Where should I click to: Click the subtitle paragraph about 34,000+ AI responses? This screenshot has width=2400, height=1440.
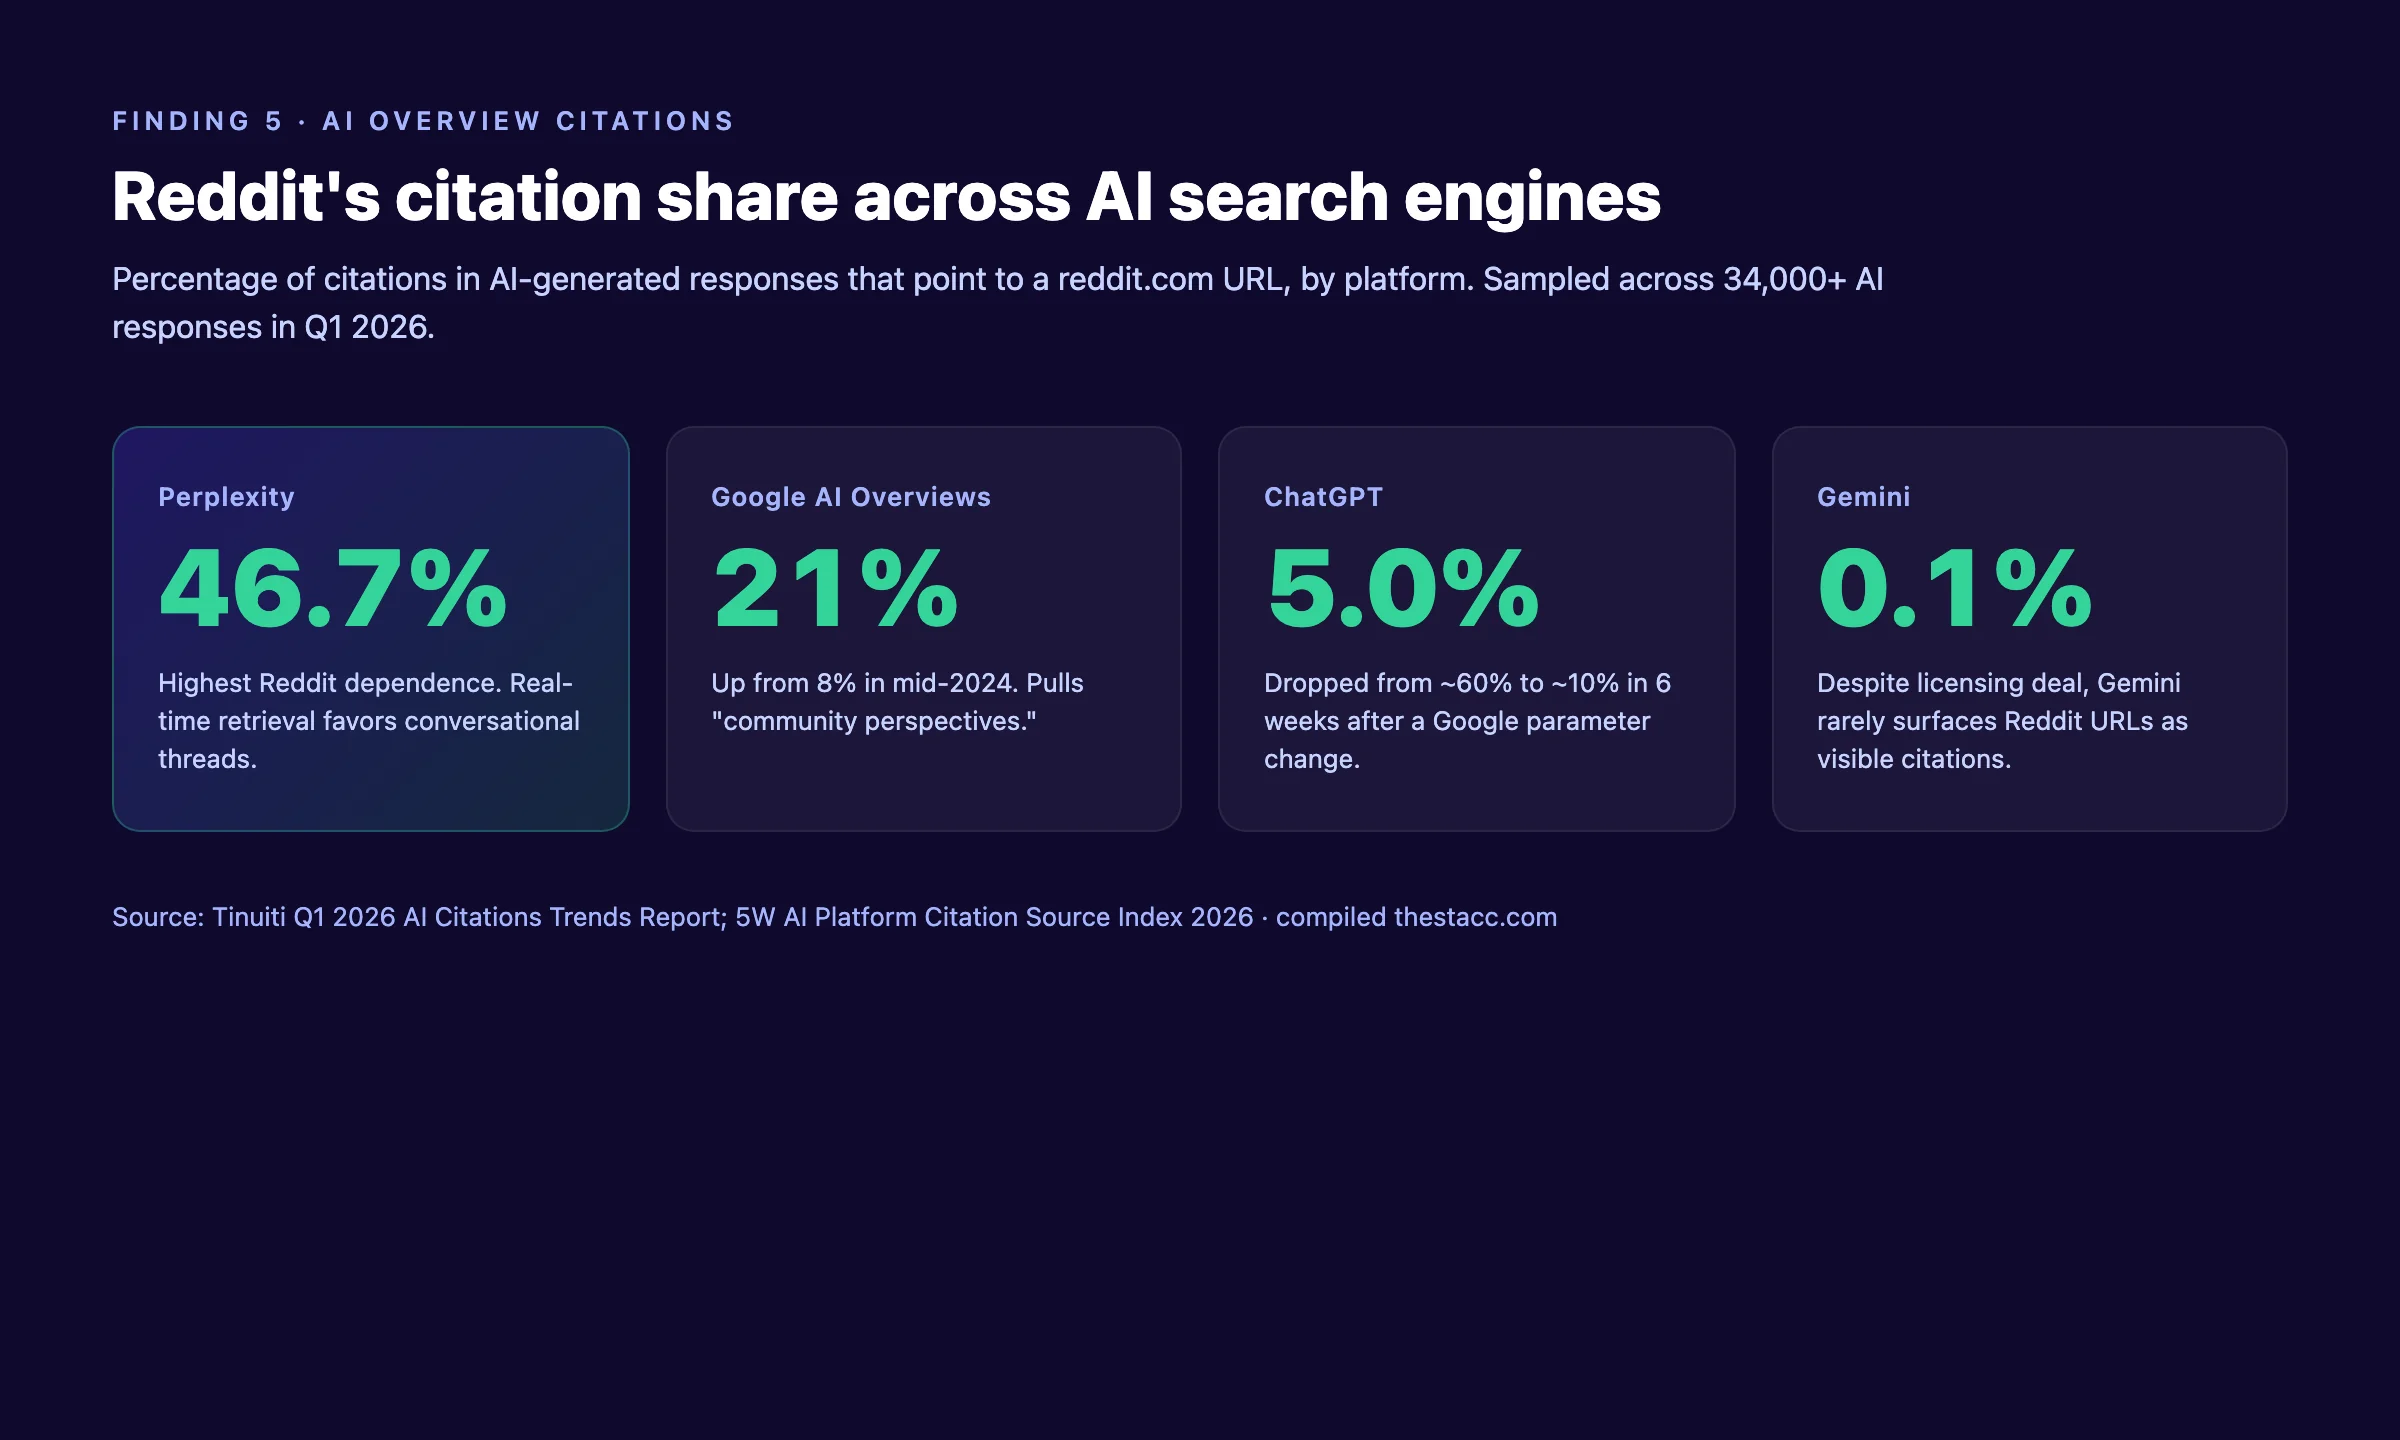click(x=997, y=303)
